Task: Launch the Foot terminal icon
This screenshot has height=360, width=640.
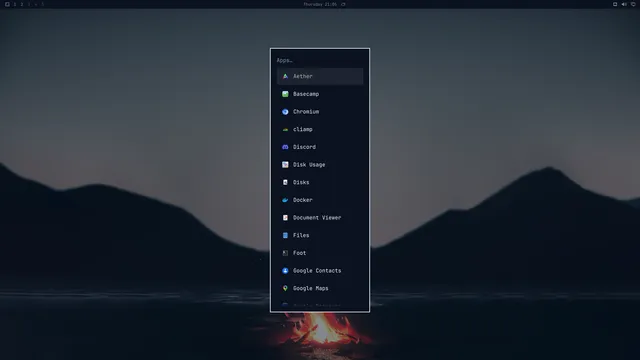Action: pos(285,253)
